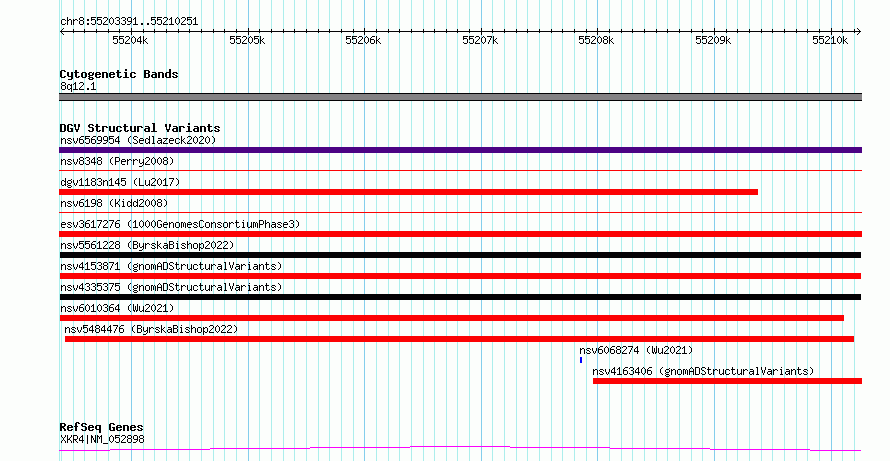Click the 55210k ruler tick label
This screenshot has height=461, width=890.
tap(830, 40)
